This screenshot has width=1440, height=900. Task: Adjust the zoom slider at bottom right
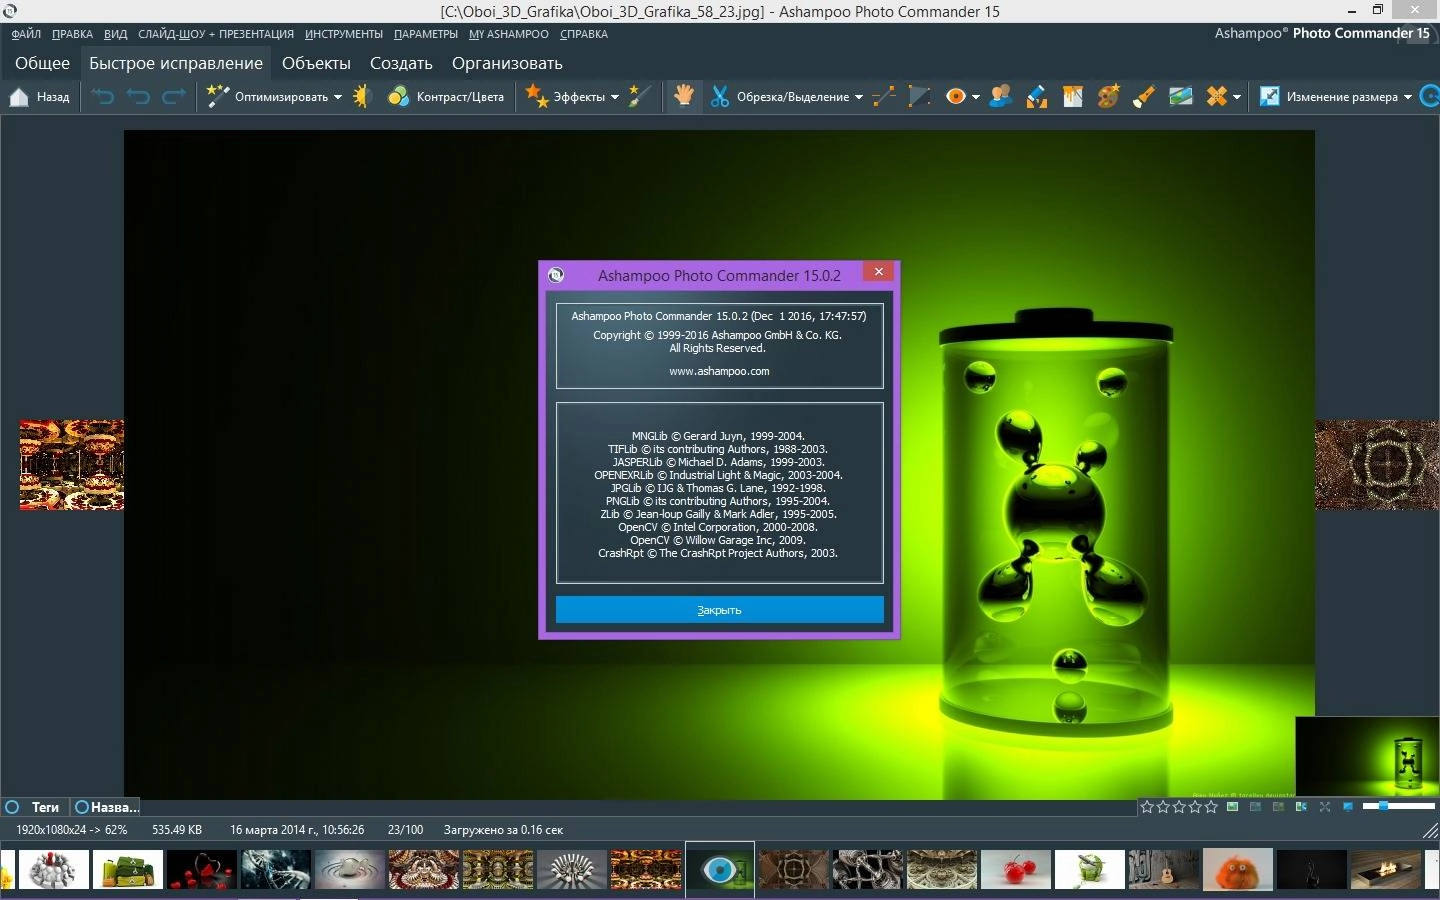(x=1399, y=806)
